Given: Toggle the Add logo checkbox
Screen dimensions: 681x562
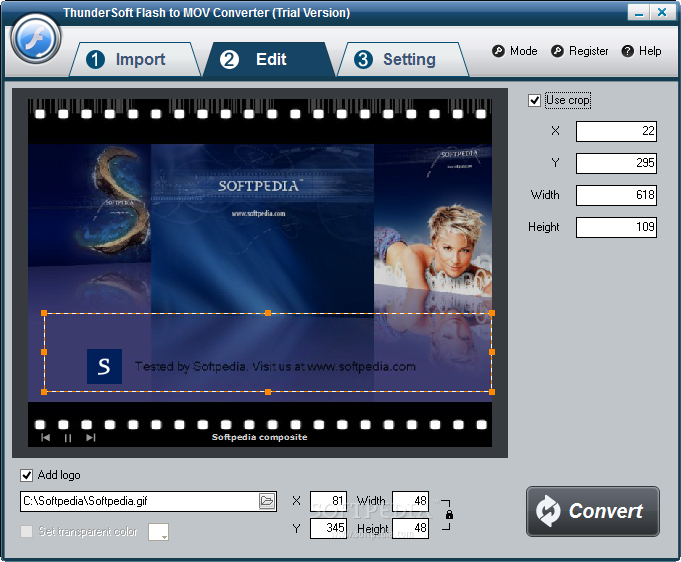Looking at the screenshot, I should click(x=26, y=475).
